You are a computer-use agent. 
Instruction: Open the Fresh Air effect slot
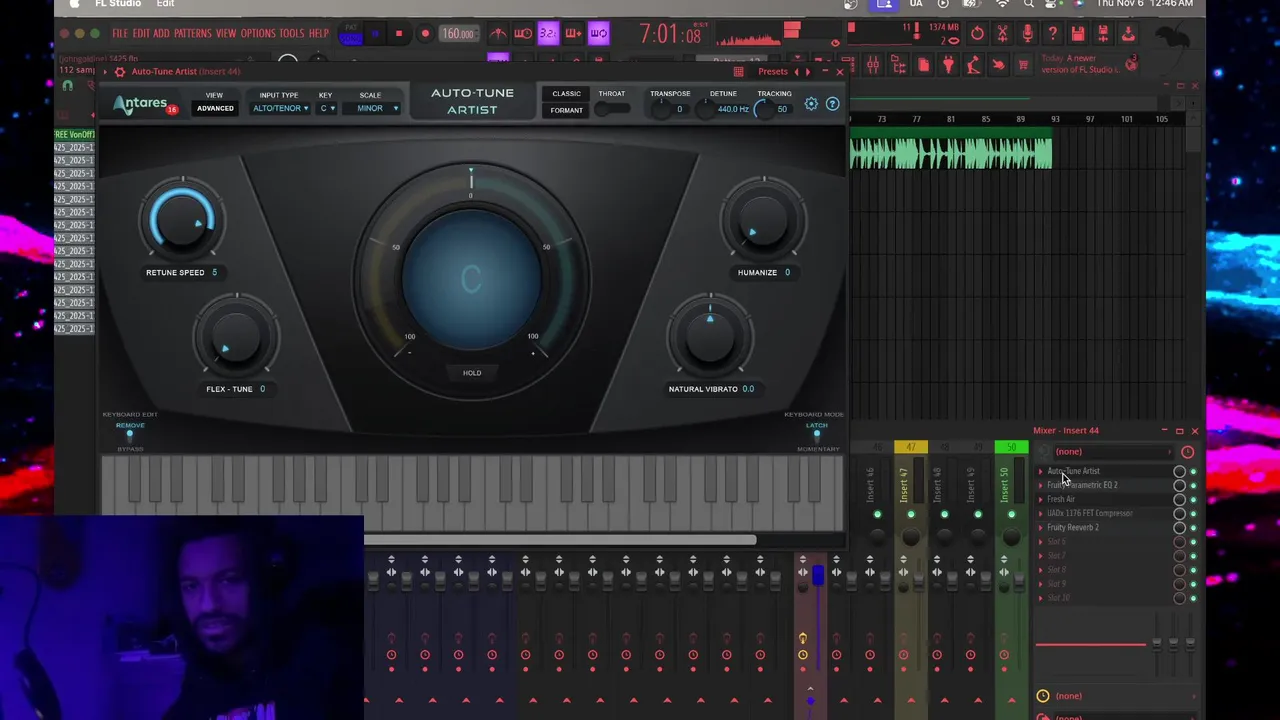1061,500
